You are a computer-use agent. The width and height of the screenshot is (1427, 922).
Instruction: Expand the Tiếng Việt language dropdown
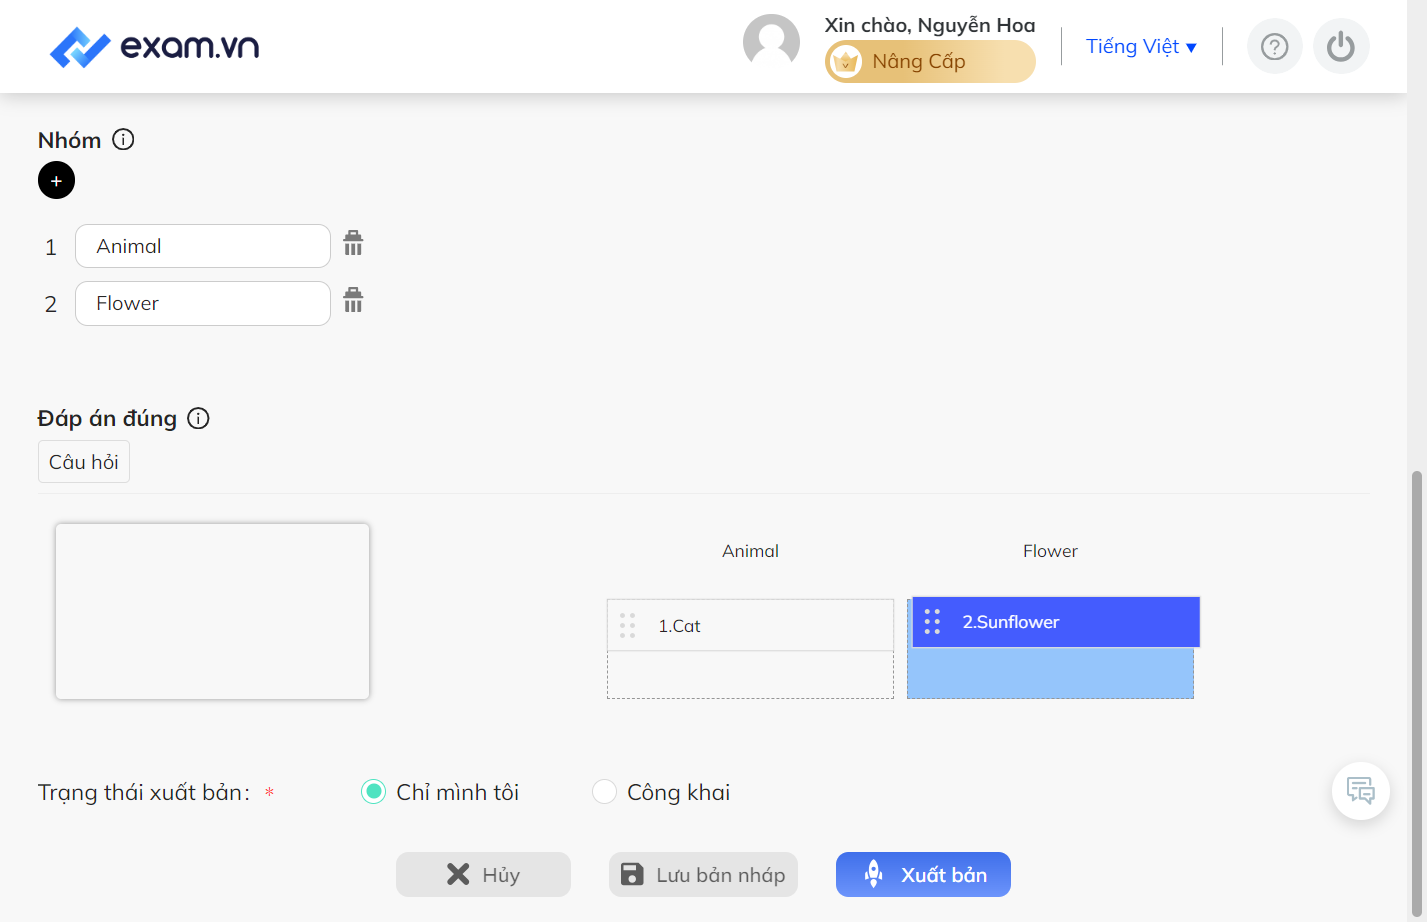click(x=1141, y=46)
